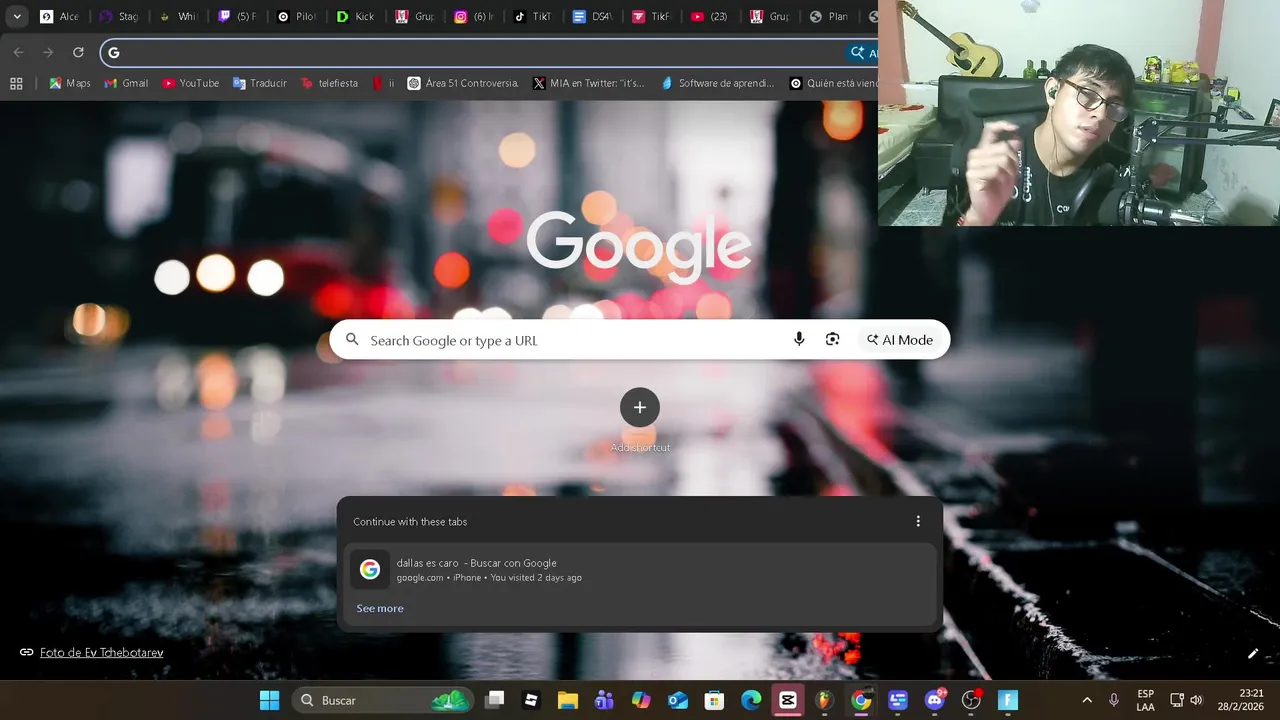
Task: Open Microsoft Edge from the taskbar
Action: (x=751, y=700)
